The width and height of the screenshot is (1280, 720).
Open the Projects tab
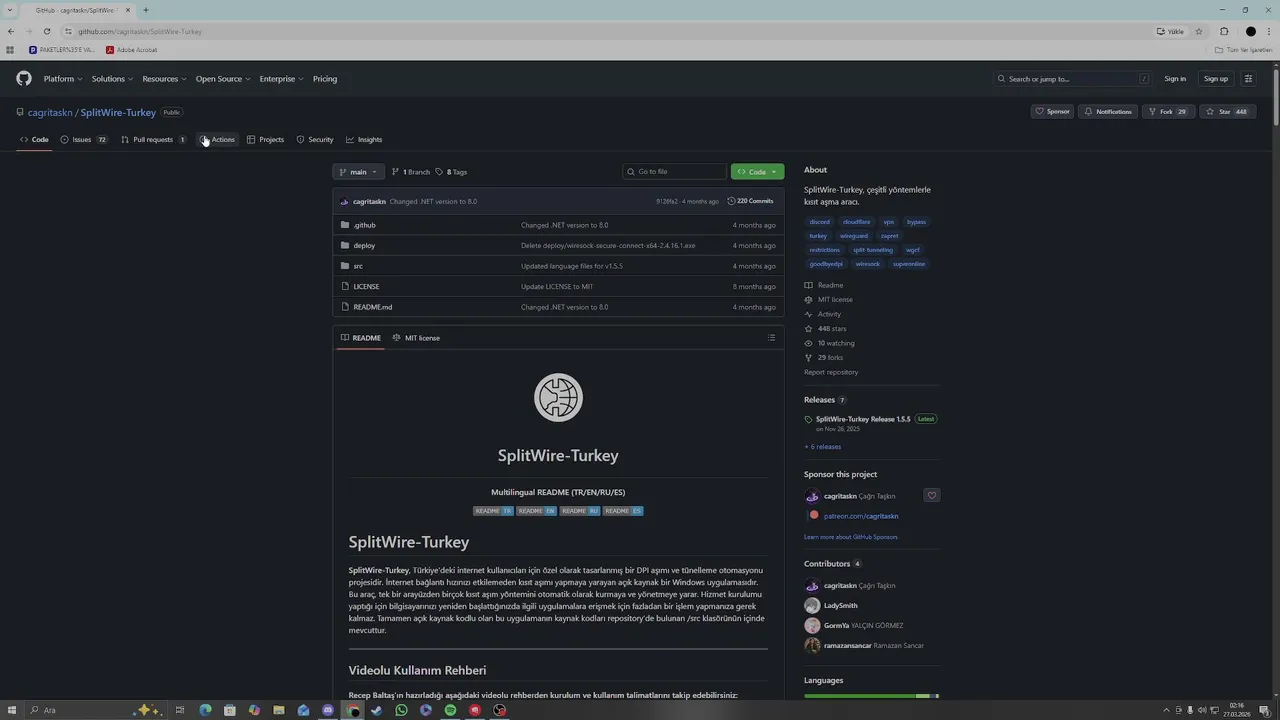click(x=266, y=140)
